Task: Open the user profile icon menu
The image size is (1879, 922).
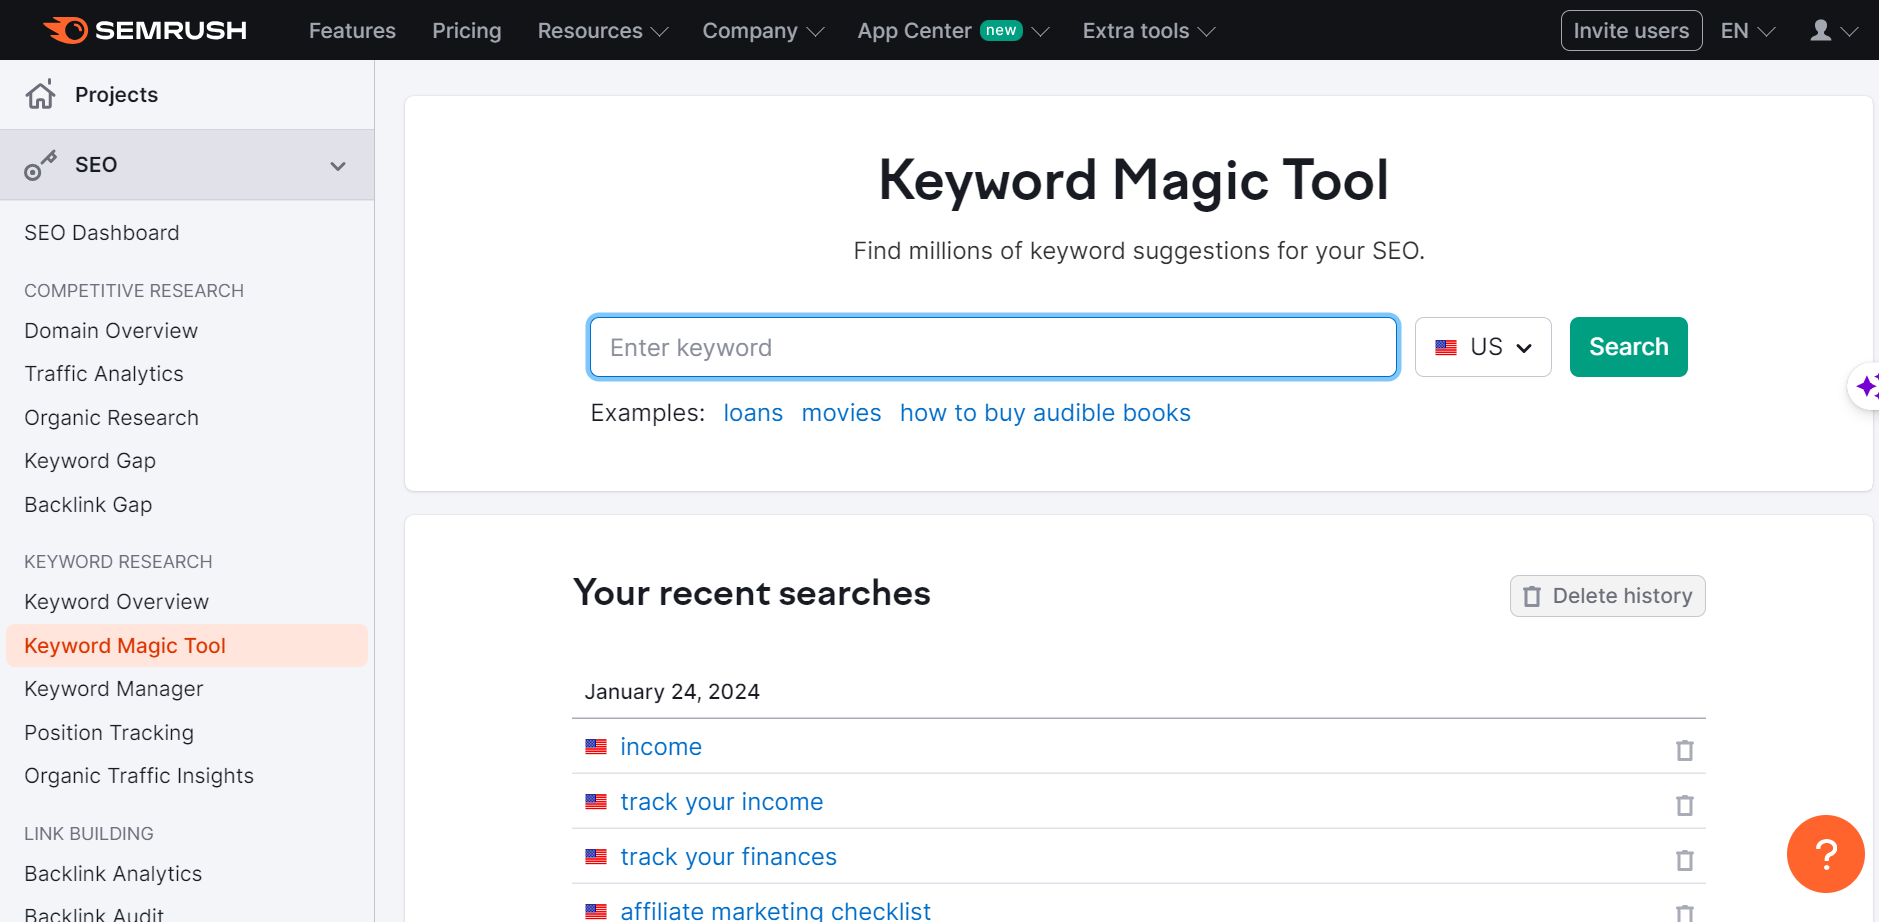Action: pos(1833,31)
